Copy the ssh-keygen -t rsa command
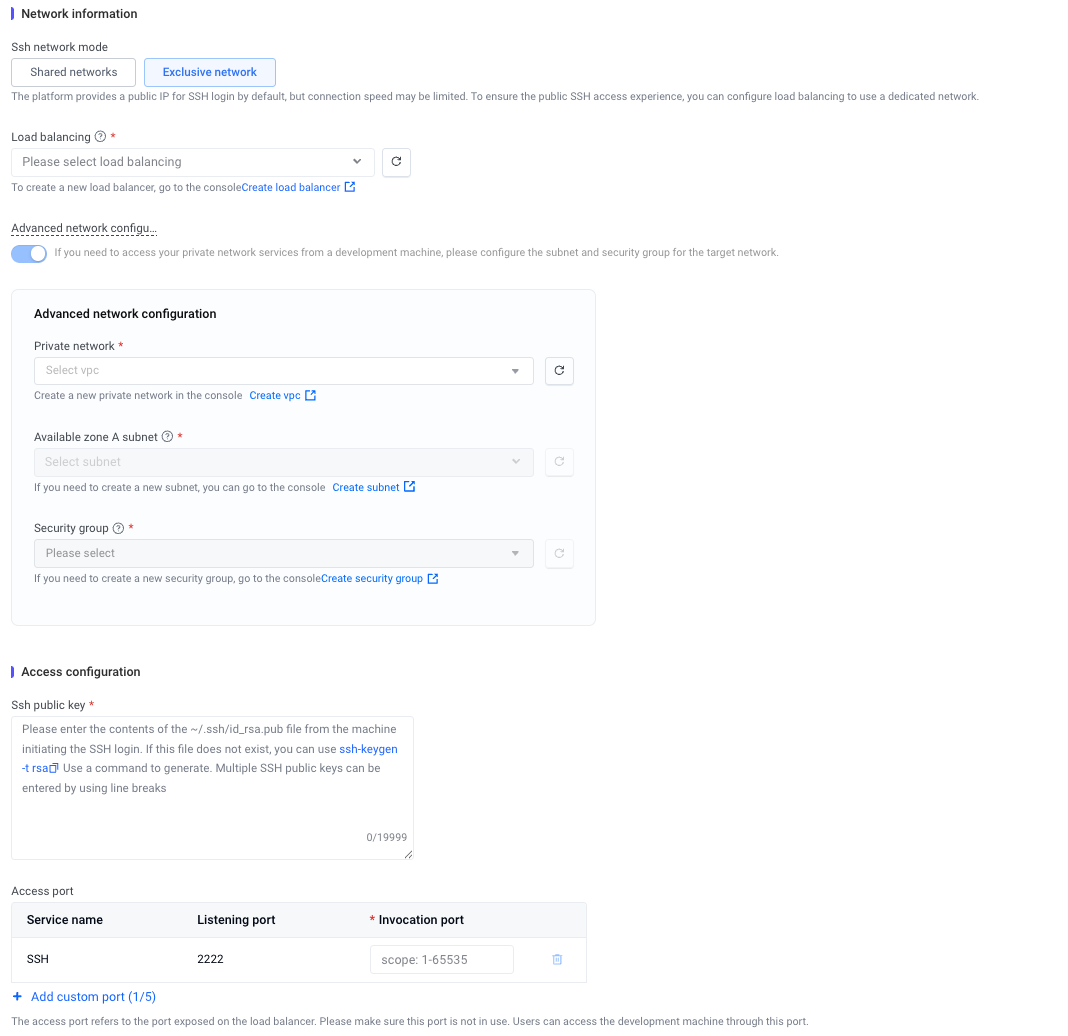1068x1036 pixels. [x=54, y=769]
